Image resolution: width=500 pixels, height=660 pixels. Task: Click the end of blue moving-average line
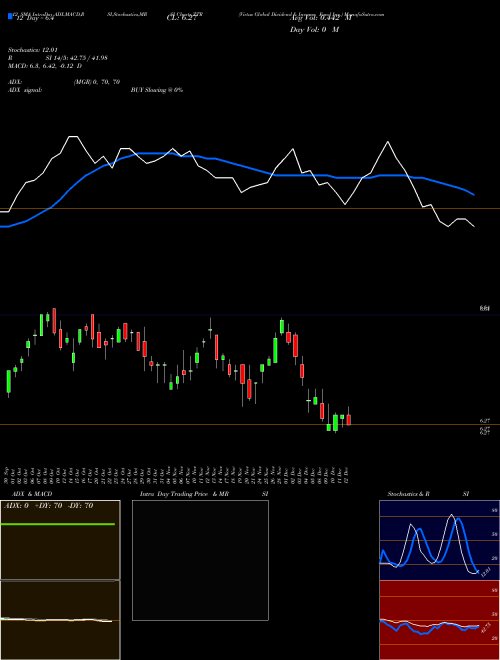pos(474,195)
